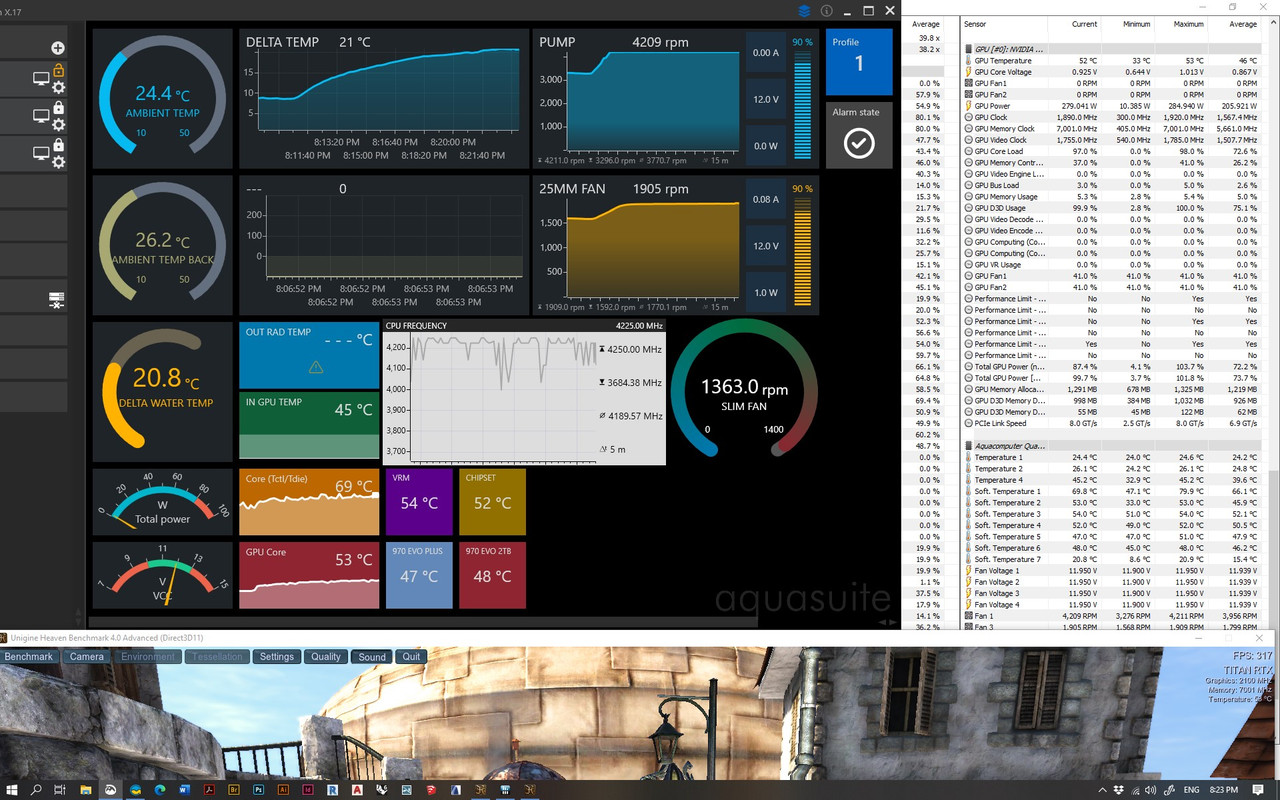The image size is (1280, 800).
Task: Click the blue aquasuite layers icon in the titlebar
Action: click(x=805, y=11)
